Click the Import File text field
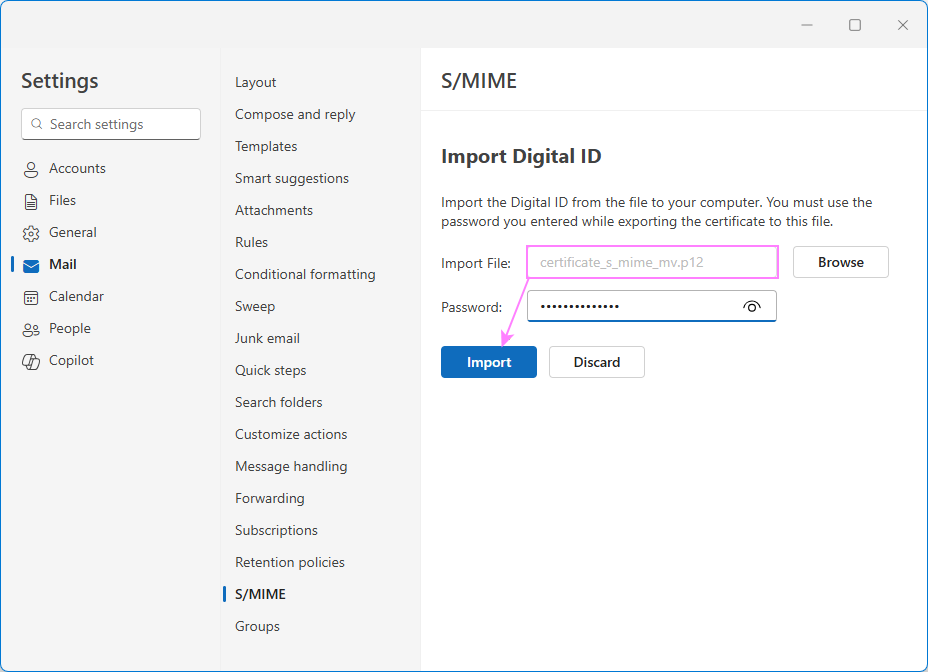 click(x=651, y=262)
